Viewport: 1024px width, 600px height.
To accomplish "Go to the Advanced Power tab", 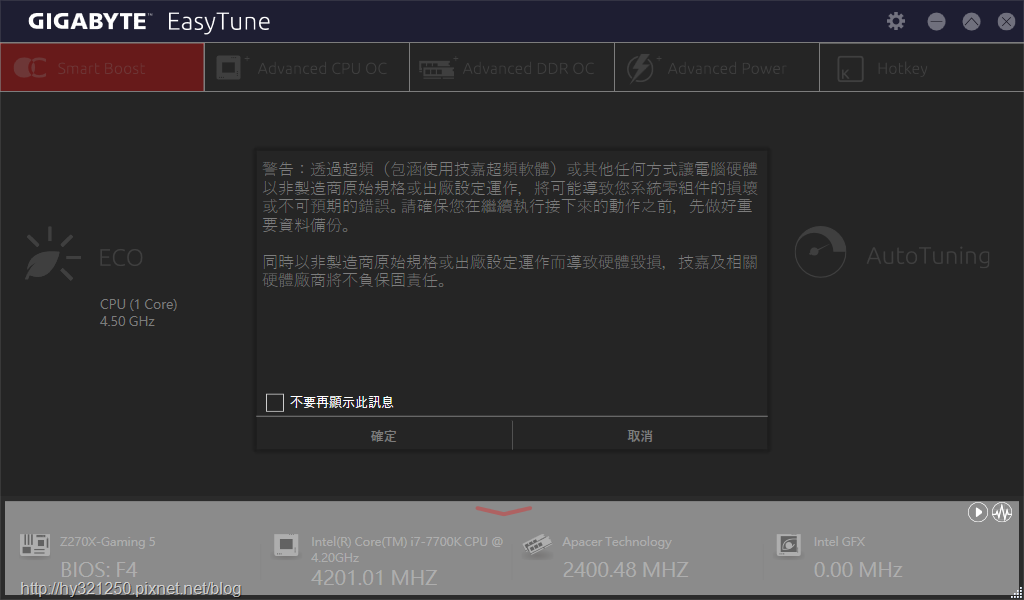I will pyautogui.click(x=717, y=67).
